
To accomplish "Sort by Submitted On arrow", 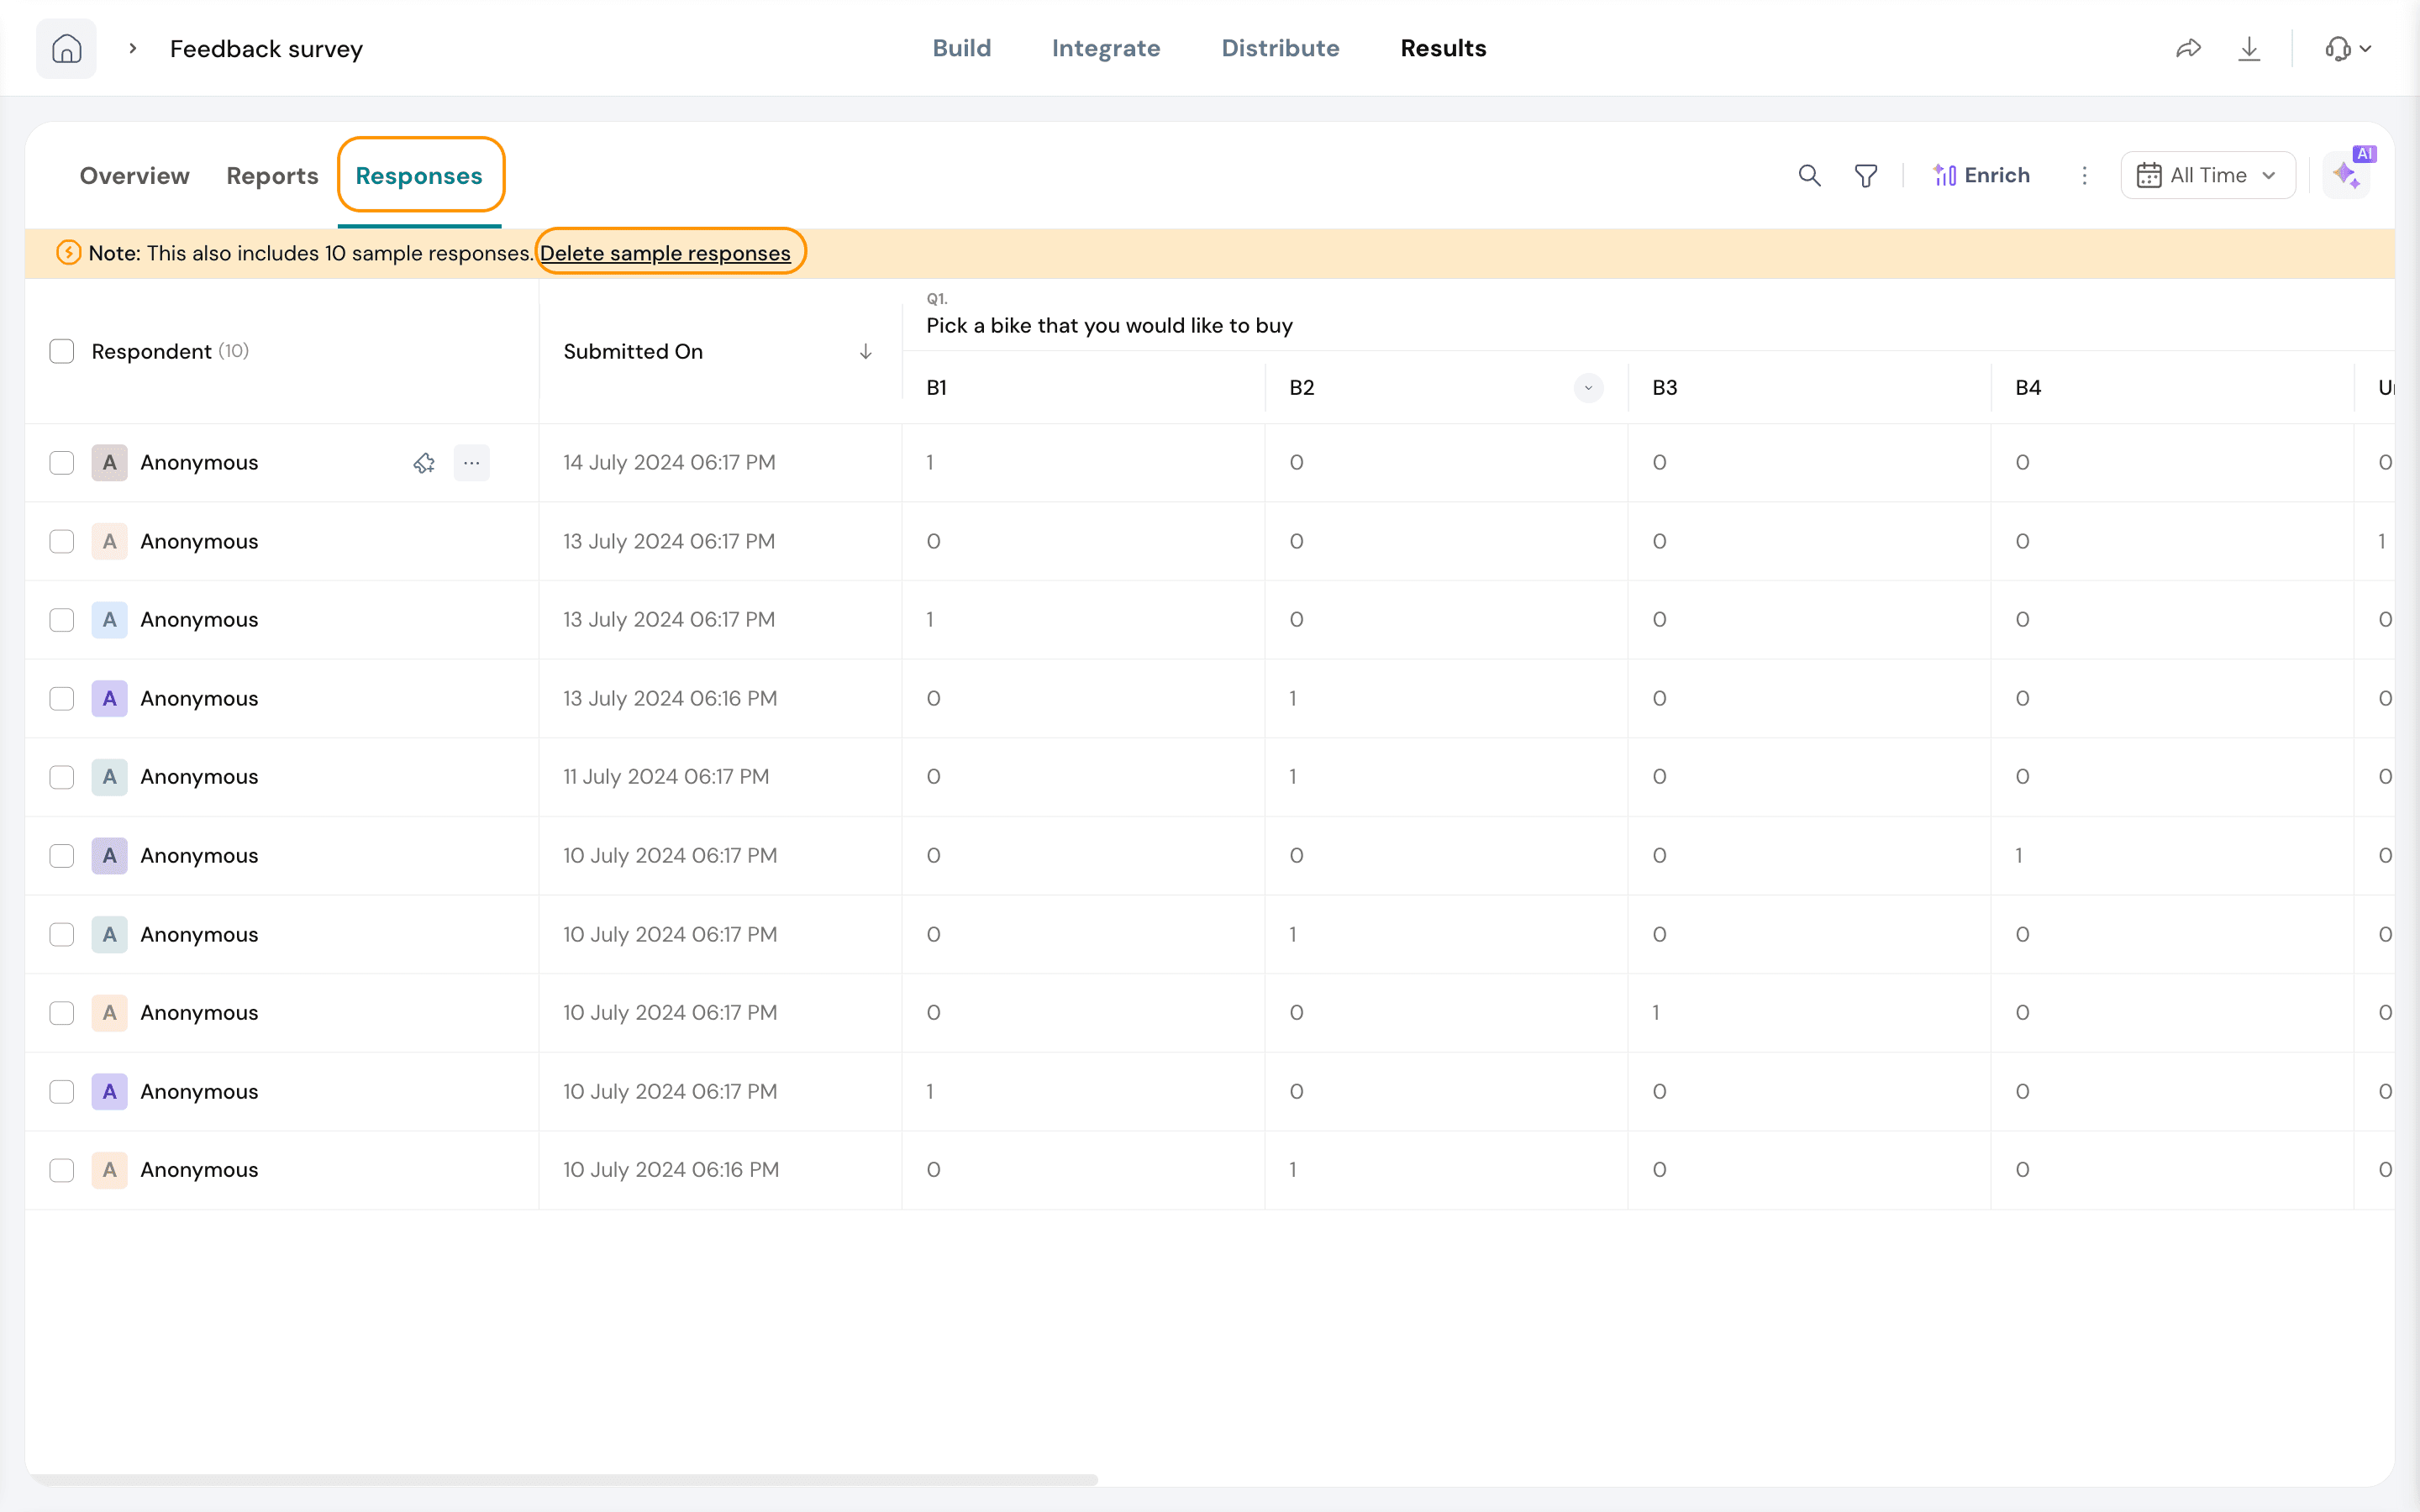I will pyautogui.click(x=866, y=352).
